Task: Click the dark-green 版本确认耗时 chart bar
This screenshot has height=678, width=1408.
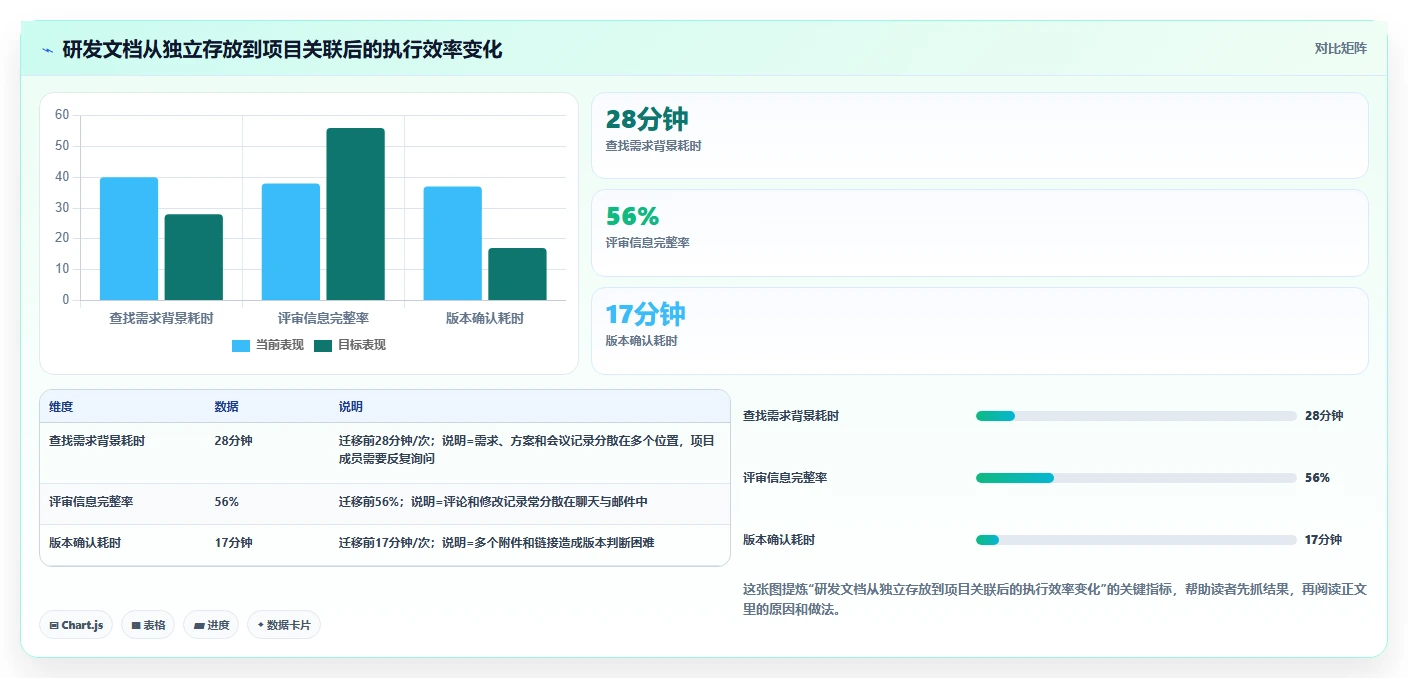Action: pos(517,274)
